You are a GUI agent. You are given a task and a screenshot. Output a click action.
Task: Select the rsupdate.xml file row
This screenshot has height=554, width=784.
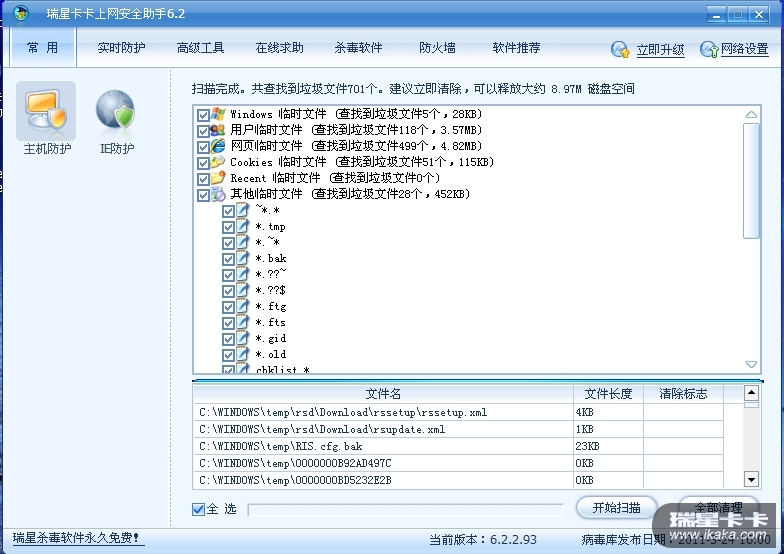coord(458,429)
